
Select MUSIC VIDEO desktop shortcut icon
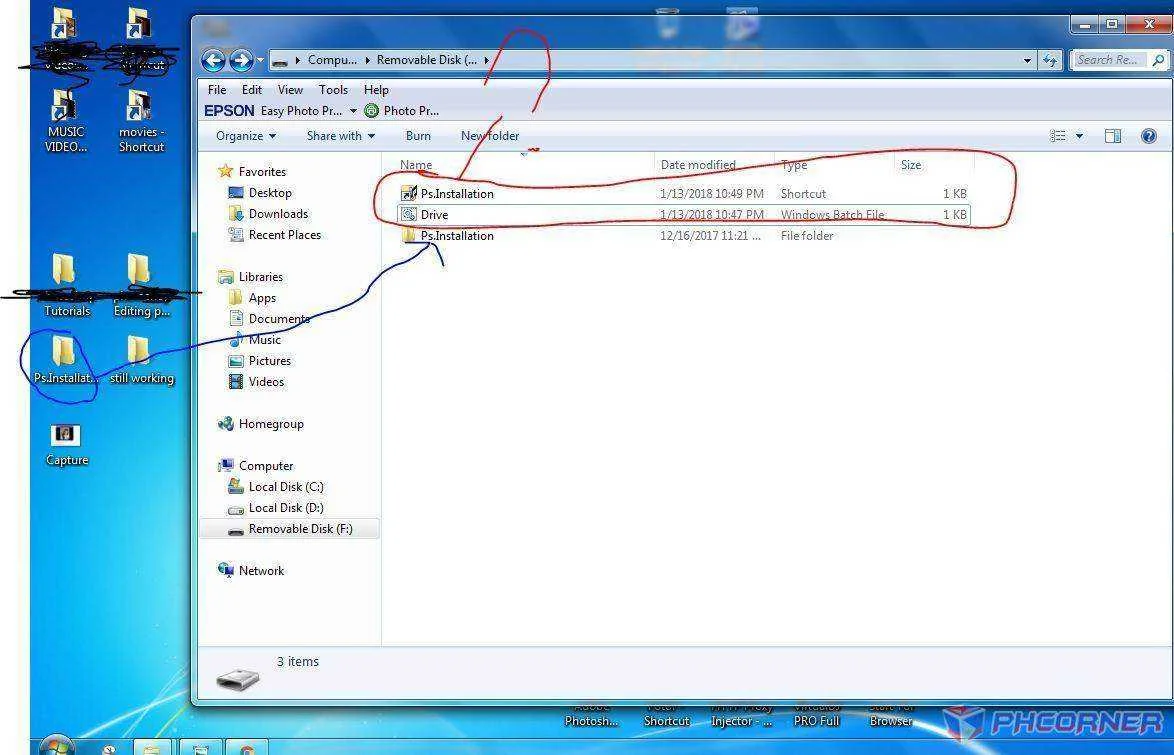(66, 121)
